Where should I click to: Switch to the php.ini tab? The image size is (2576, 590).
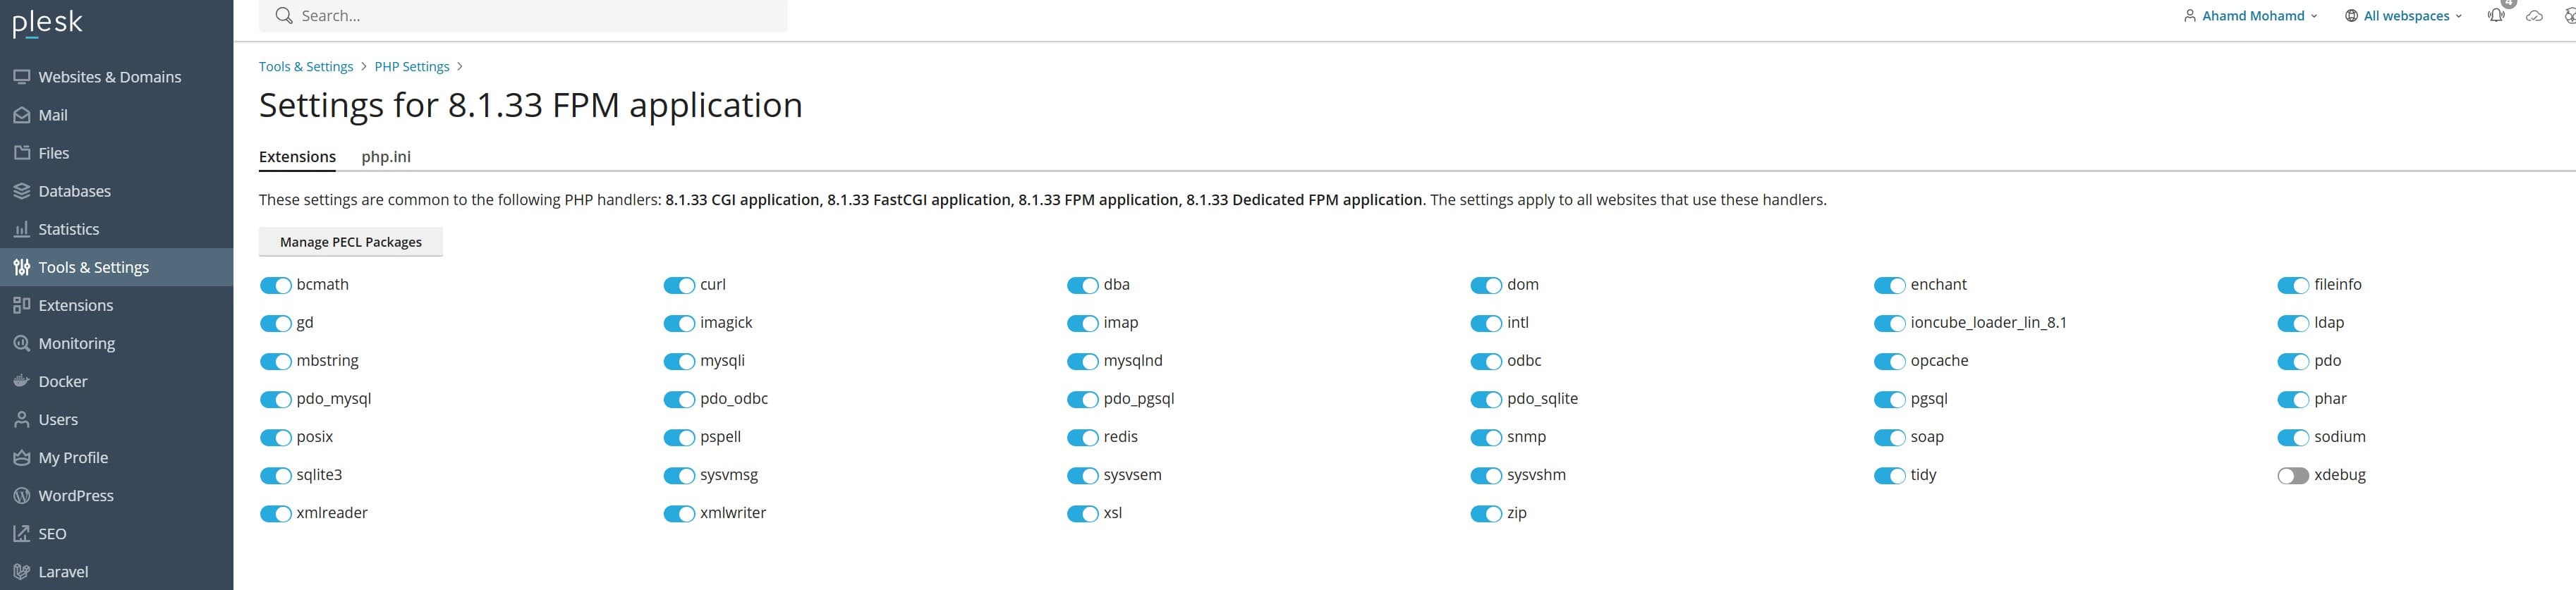386,156
